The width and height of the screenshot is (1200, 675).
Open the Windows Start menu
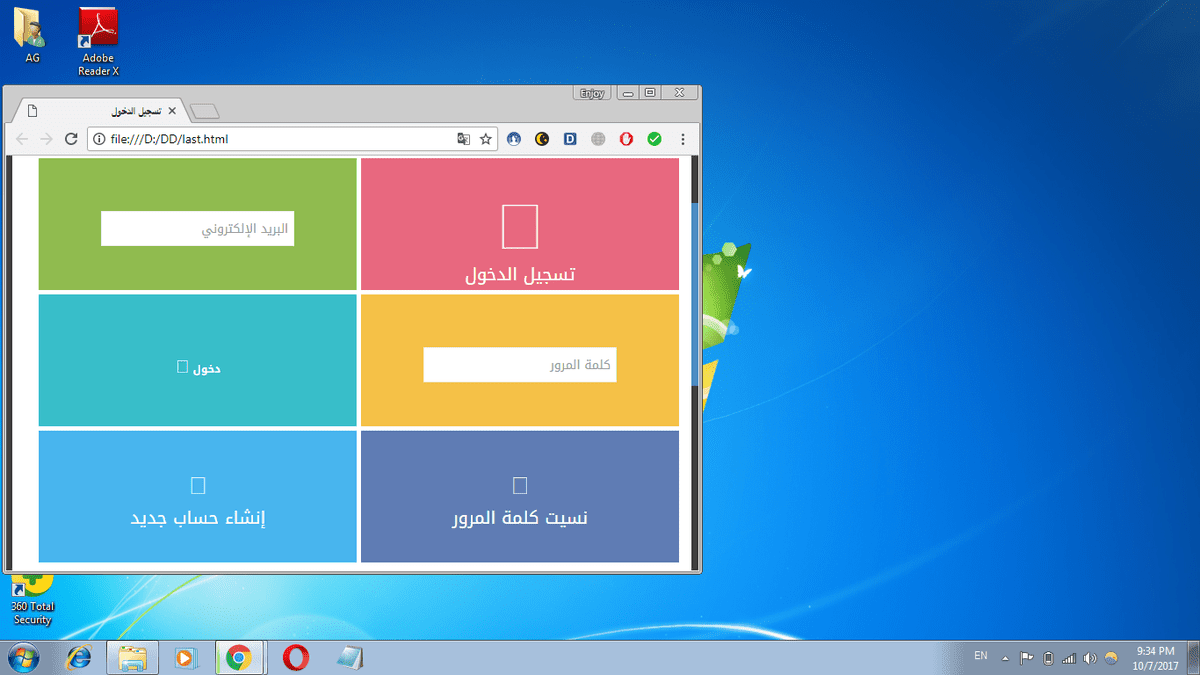(x=23, y=657)
